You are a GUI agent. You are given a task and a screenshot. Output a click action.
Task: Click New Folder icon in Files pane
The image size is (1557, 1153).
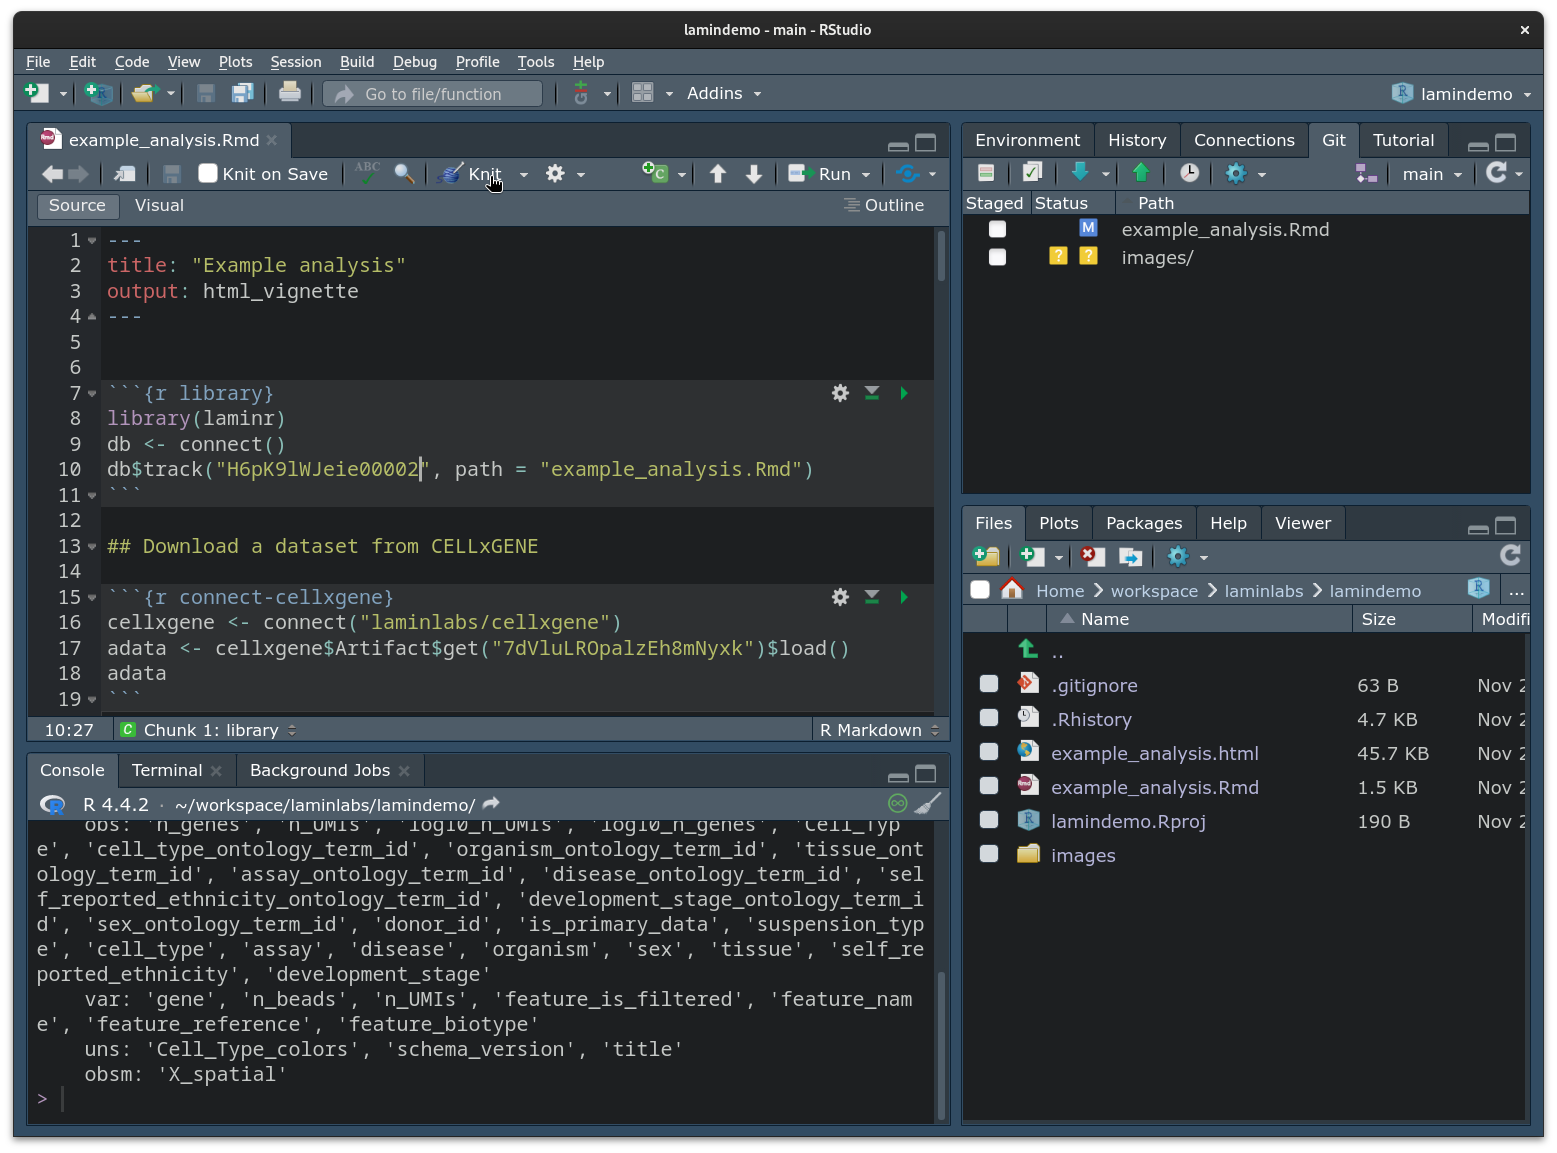click(x=986, y=557)
